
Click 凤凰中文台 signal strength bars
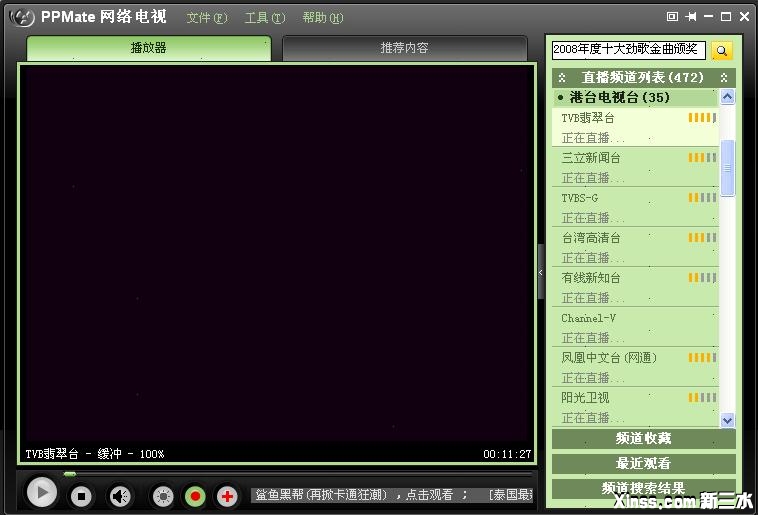(702, 357)
